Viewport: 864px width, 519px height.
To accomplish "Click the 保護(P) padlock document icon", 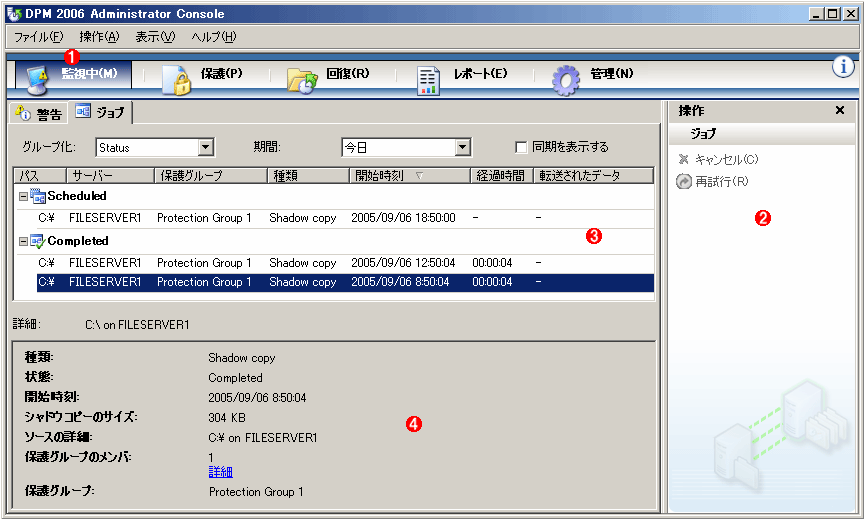I will click(176, 80).
